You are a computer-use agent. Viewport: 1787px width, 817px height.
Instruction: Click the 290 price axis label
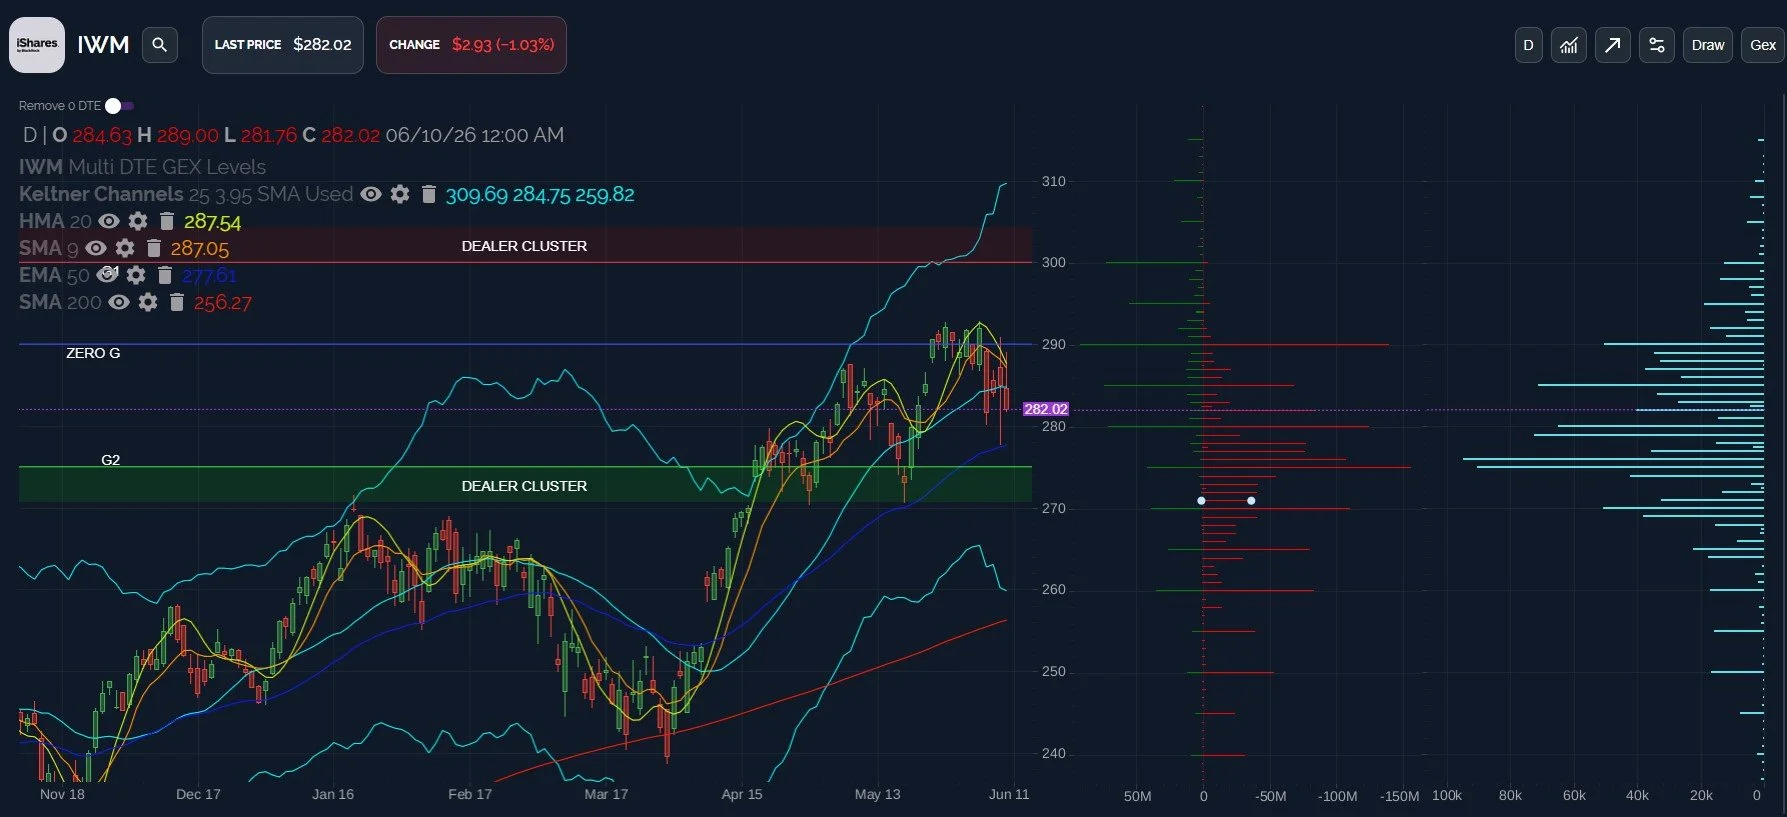(x=1054, y=345)
